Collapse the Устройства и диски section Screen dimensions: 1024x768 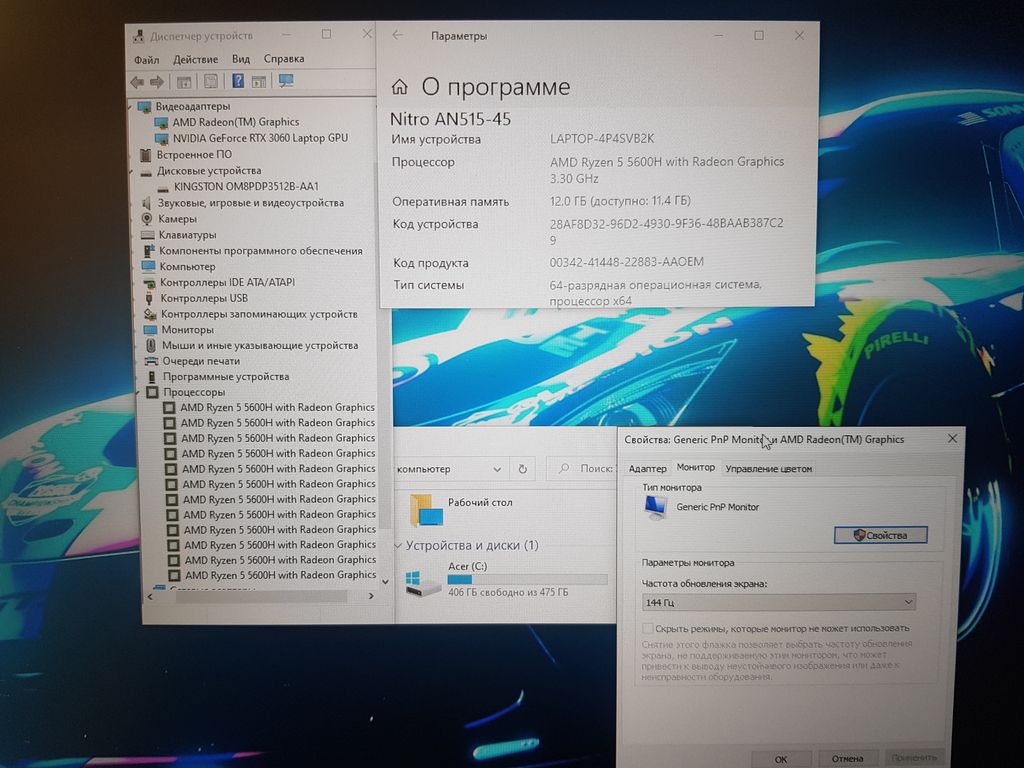pyautogui.click(x=400, y=546)
